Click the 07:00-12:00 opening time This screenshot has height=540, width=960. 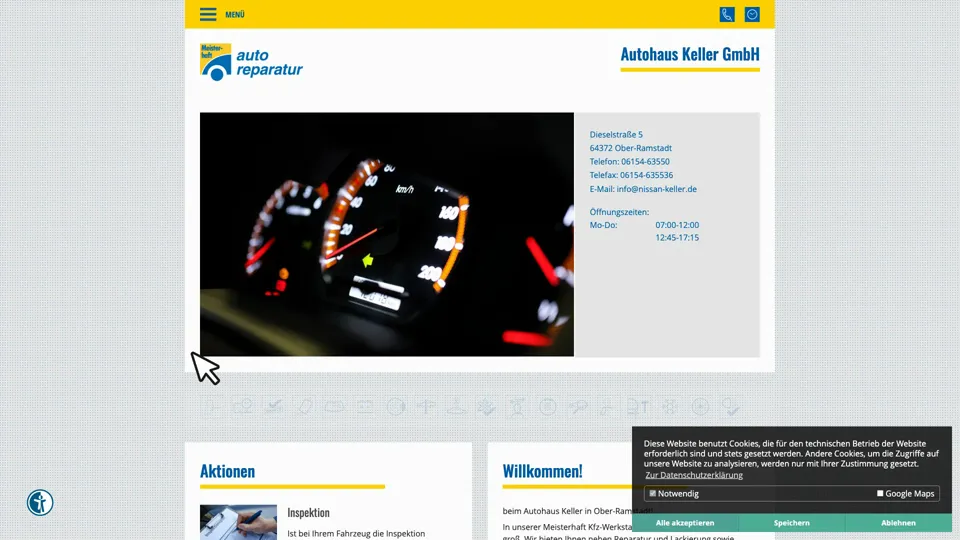click(x=677, y=225)
